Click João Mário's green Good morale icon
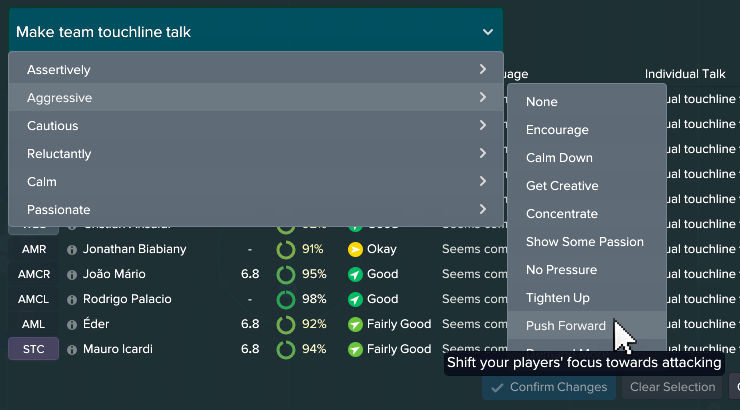 click(355, 274)
